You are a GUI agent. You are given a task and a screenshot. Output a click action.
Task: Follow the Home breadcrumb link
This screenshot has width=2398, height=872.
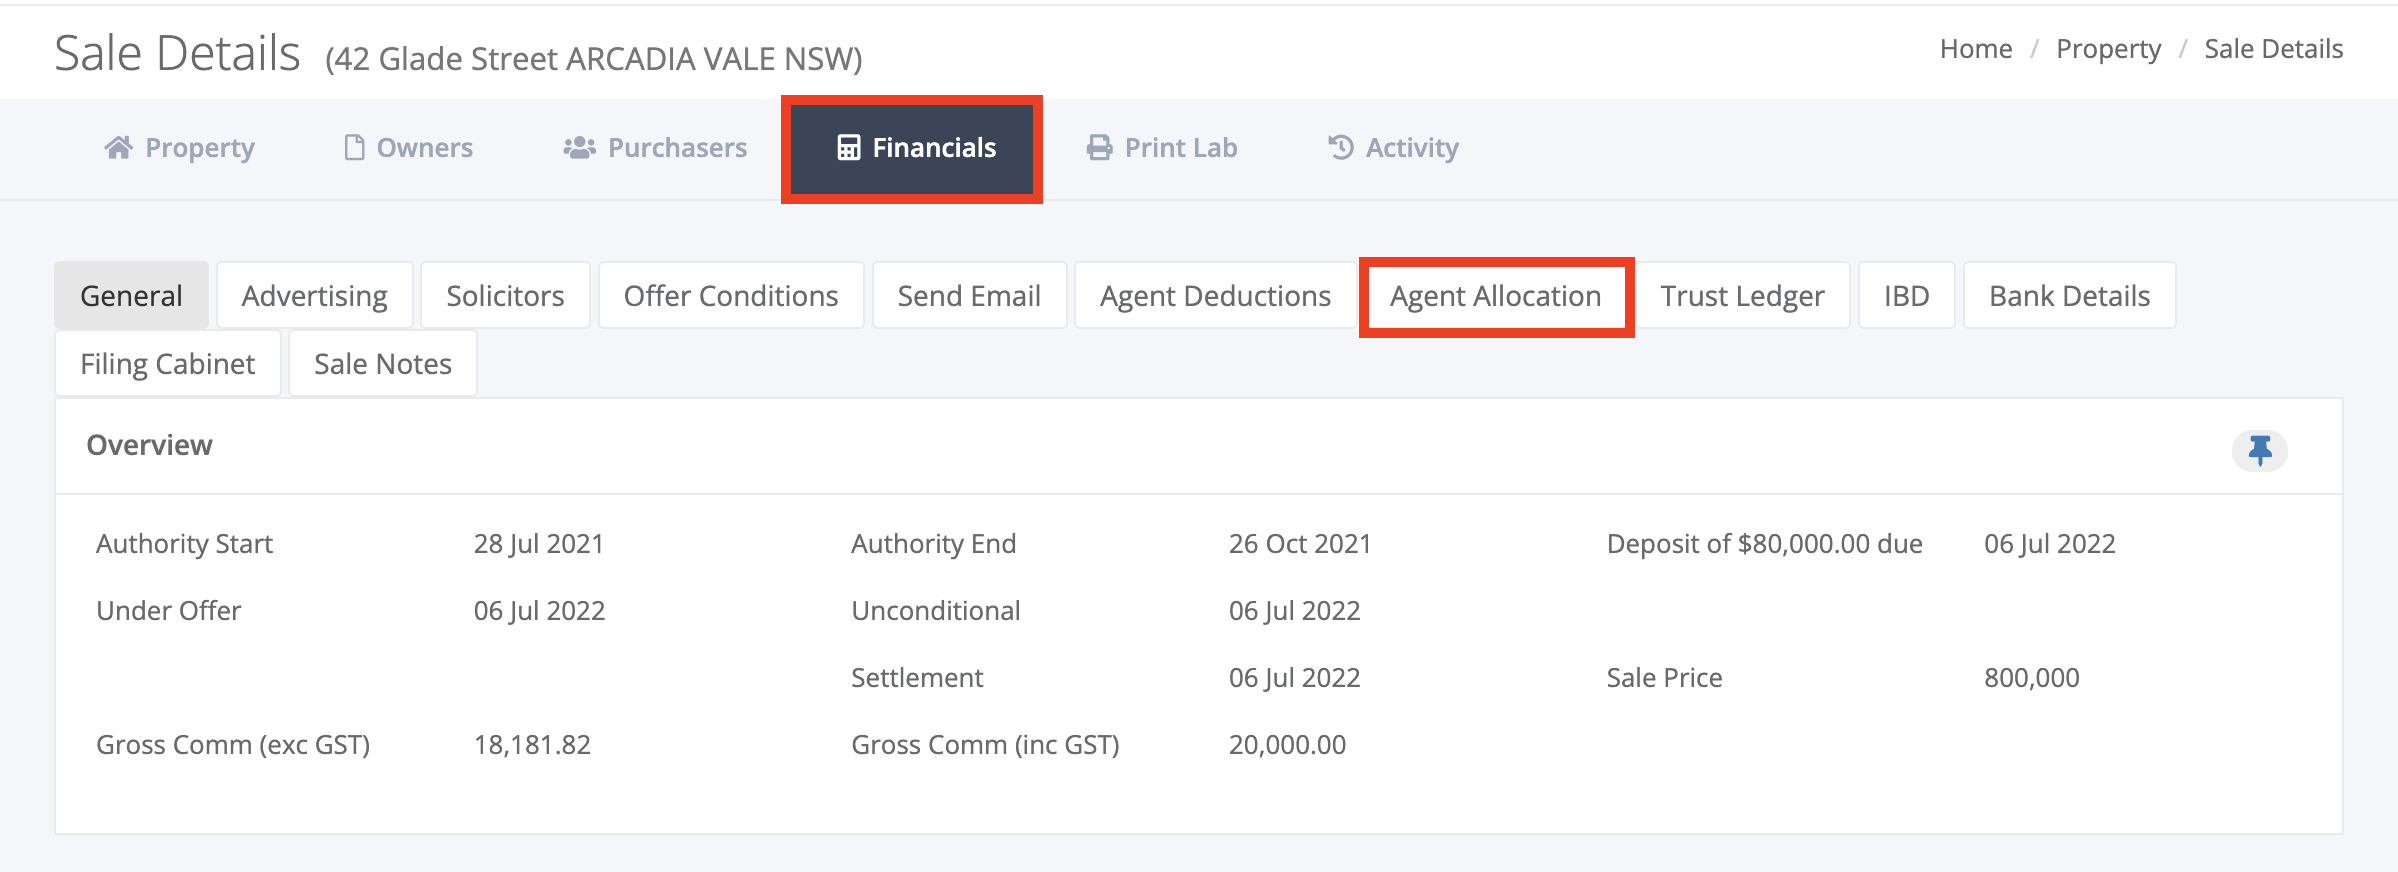point(1976,49)
